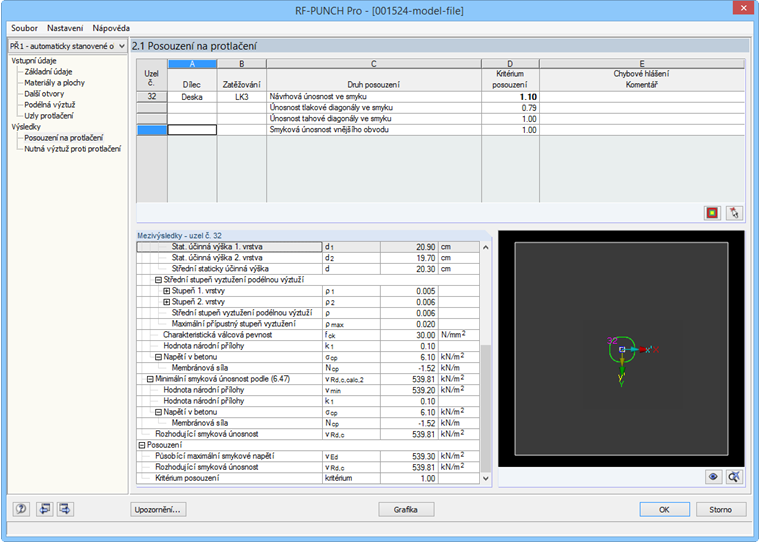Select Výsledky tree node
Viewport: 760px width, 542px height.
(x=26, y=127)
